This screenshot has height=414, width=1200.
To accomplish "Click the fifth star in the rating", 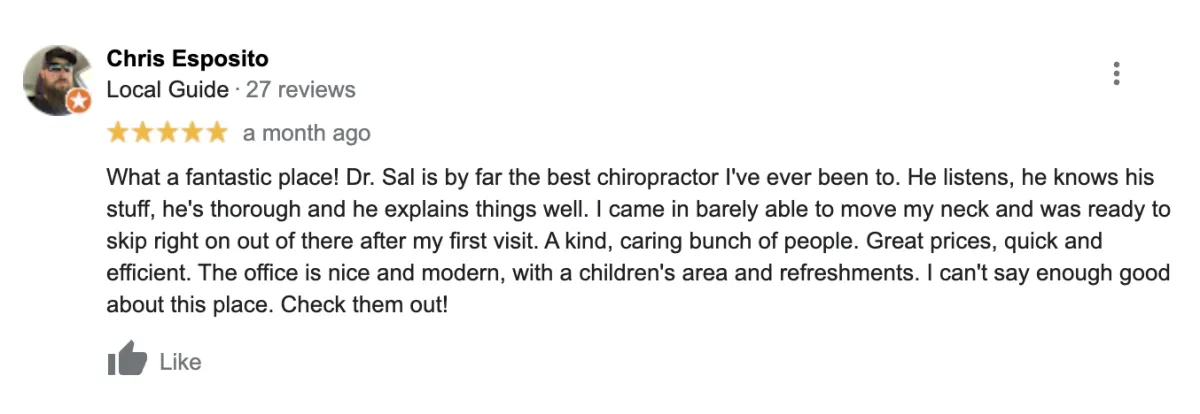I will pos(216,132).
